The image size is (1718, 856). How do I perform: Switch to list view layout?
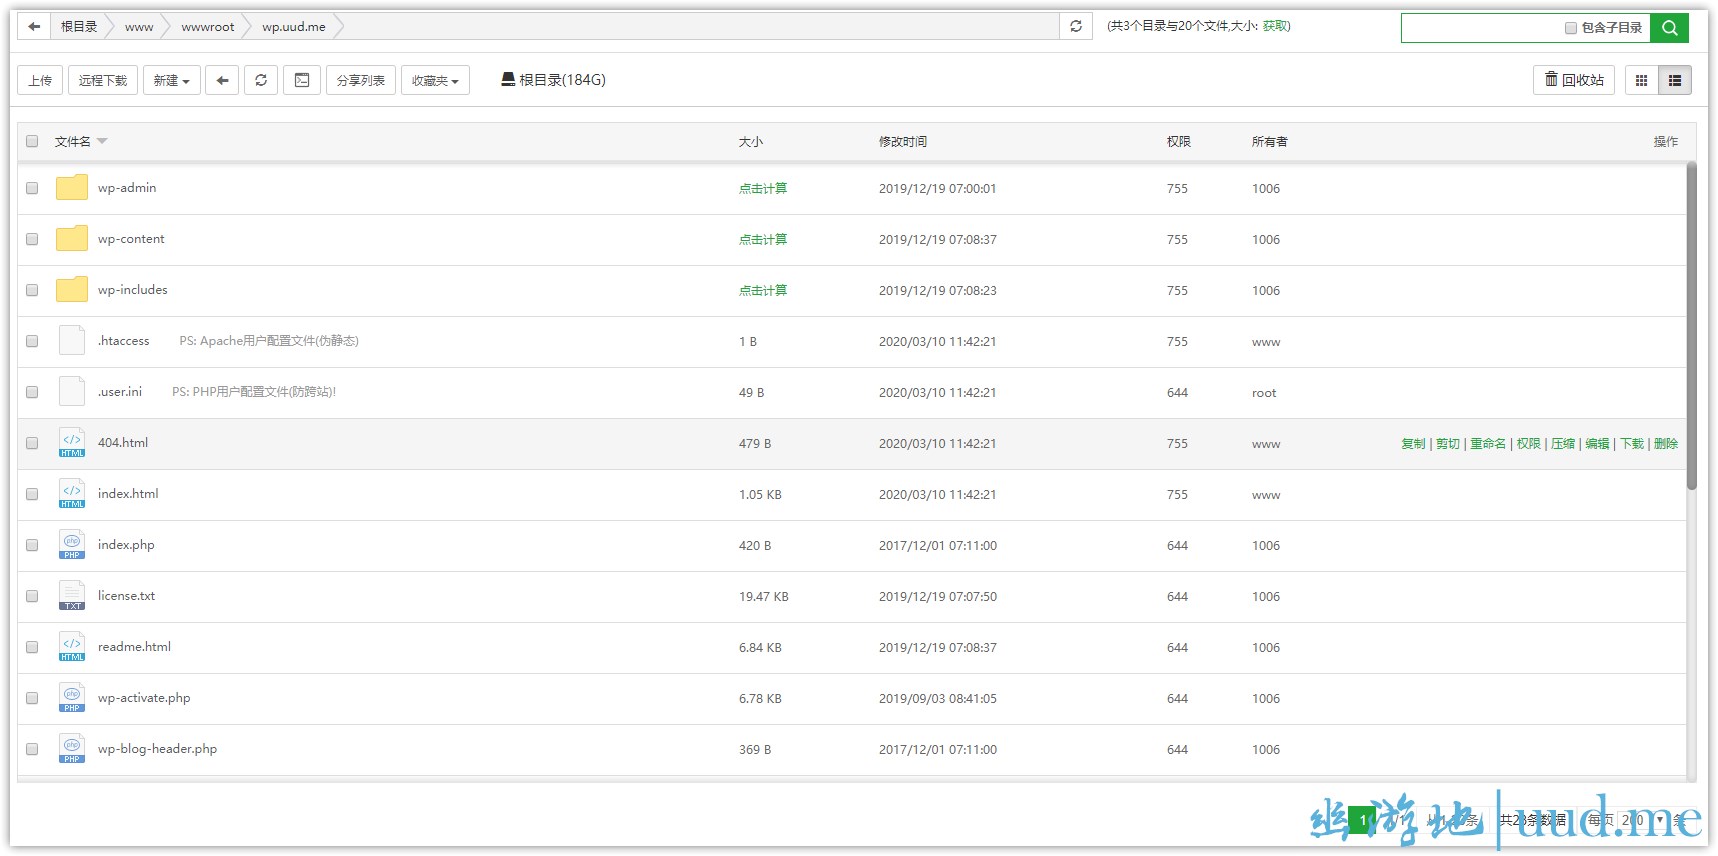coord(1675,80)
